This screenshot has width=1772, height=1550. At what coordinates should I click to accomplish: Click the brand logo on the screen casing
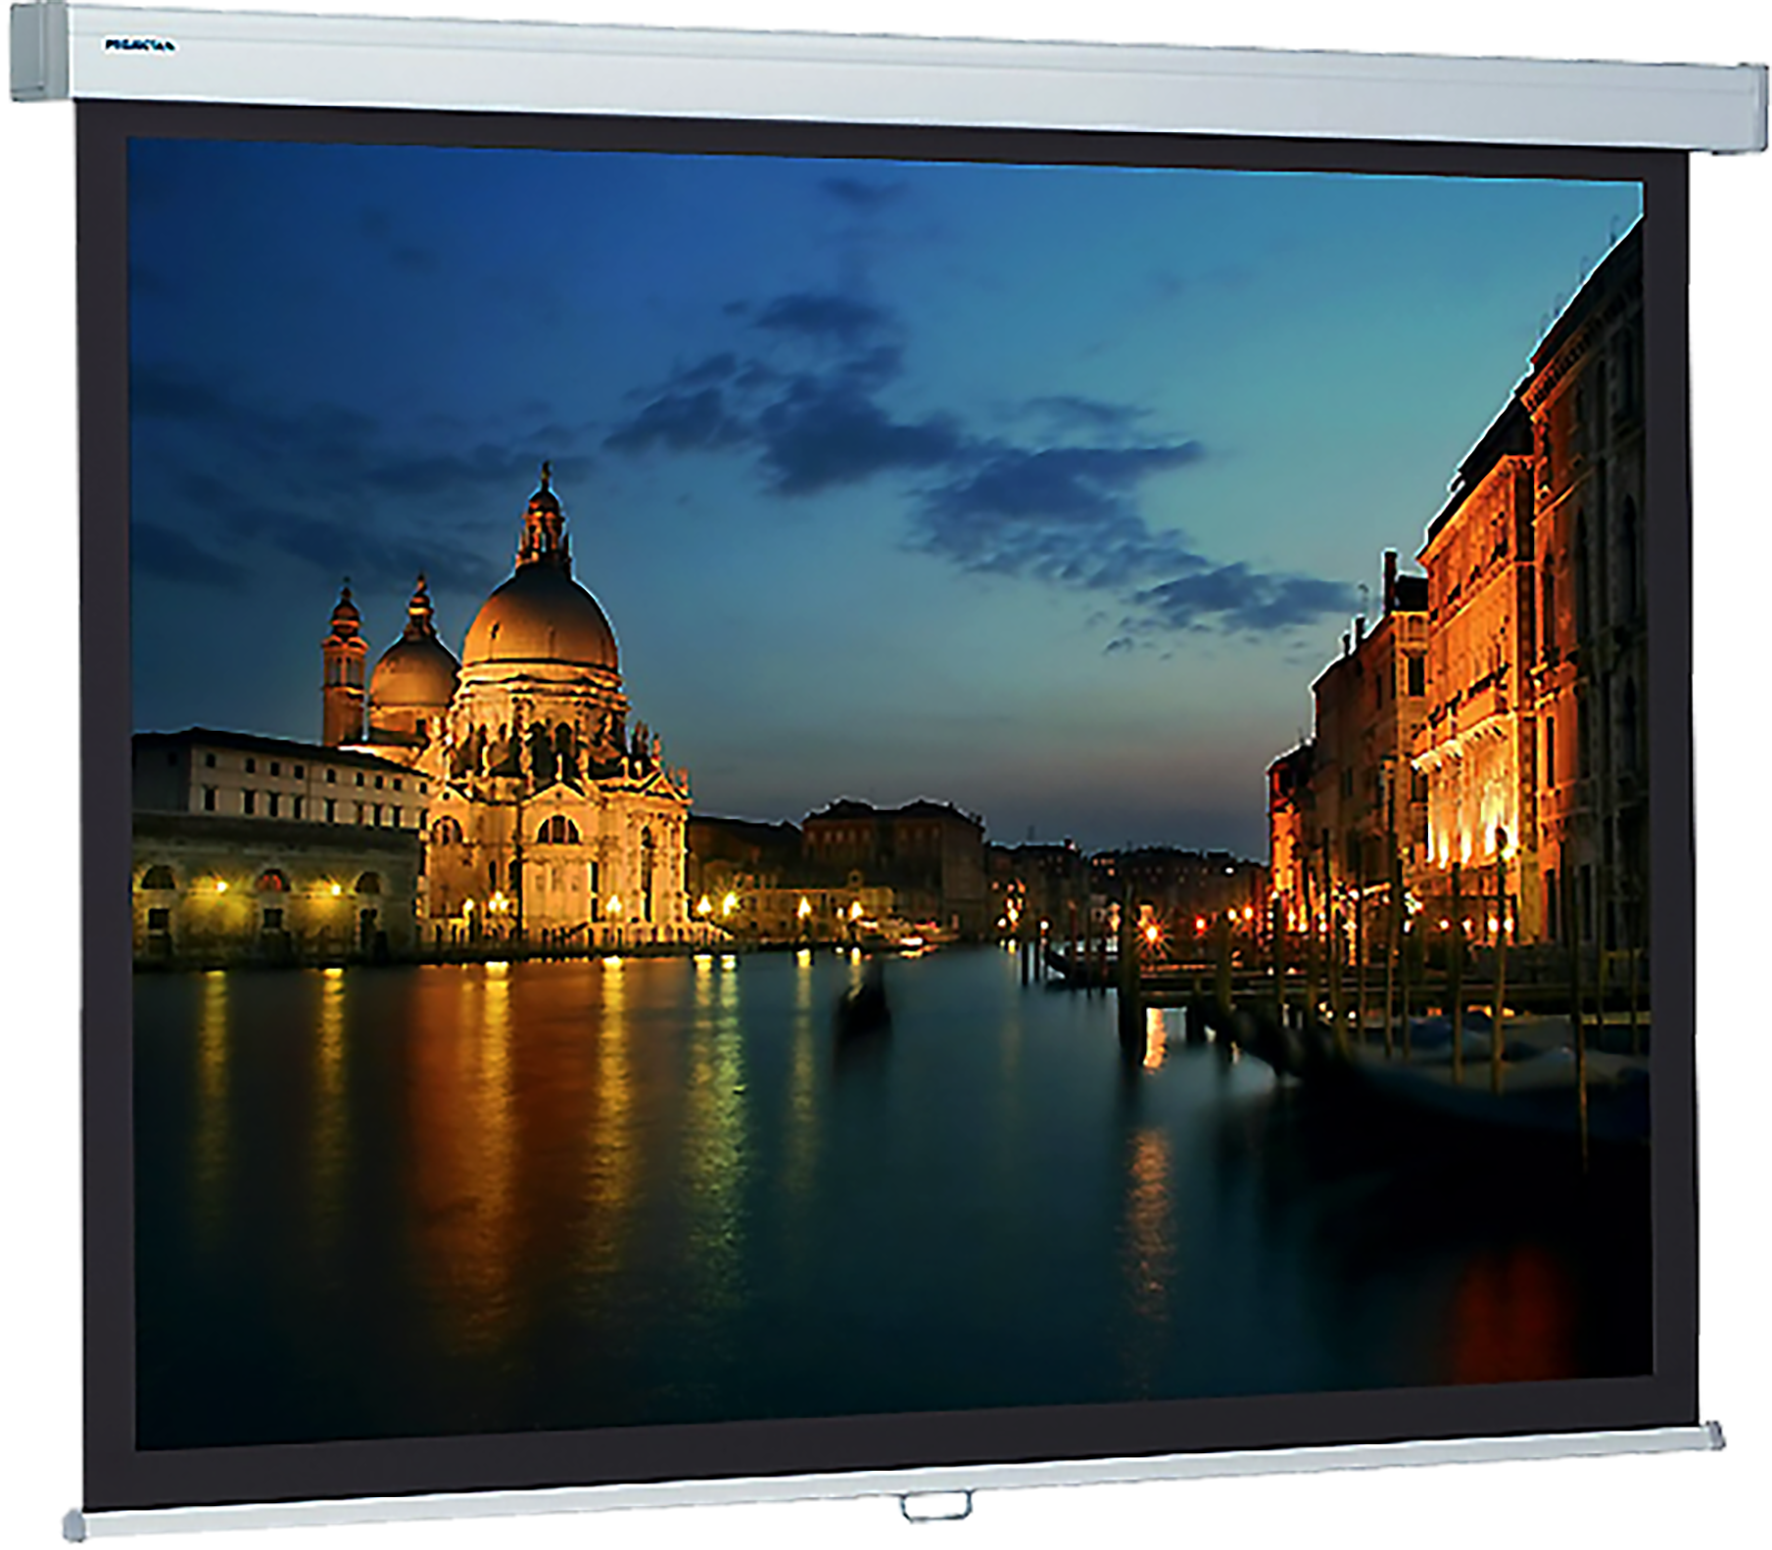click(139, 46)
